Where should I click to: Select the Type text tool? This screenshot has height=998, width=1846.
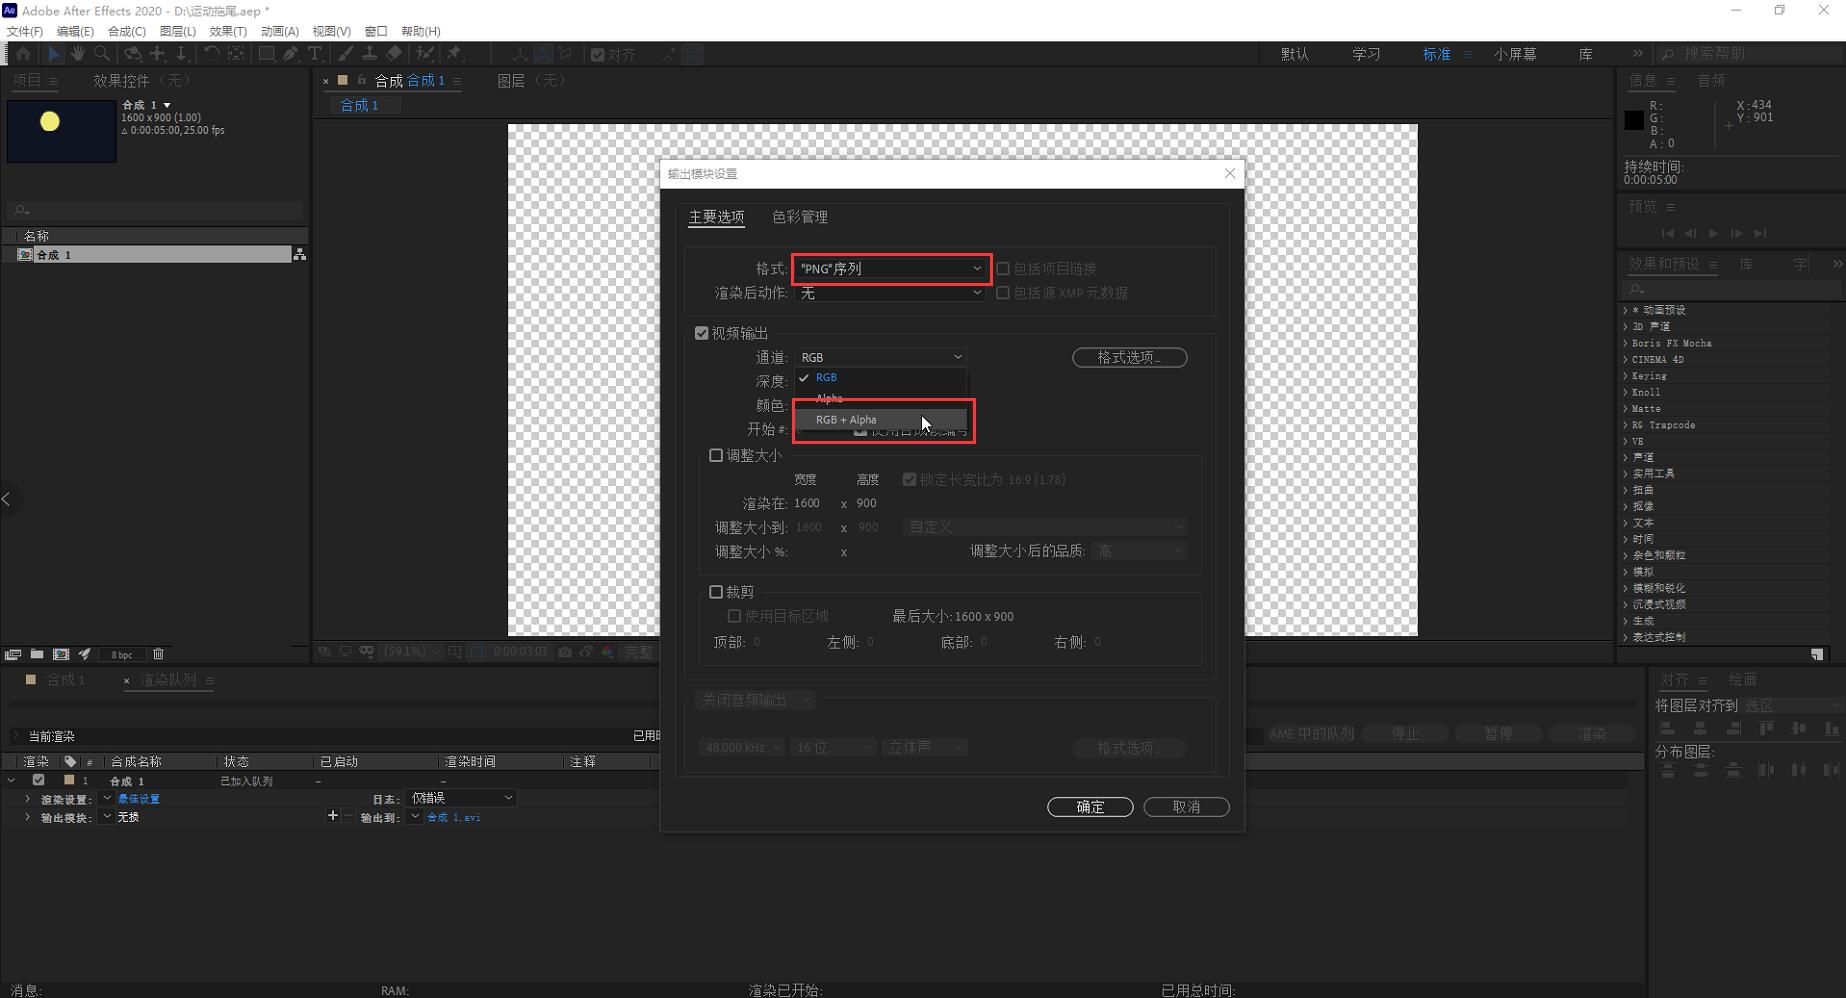click(315, 54)
